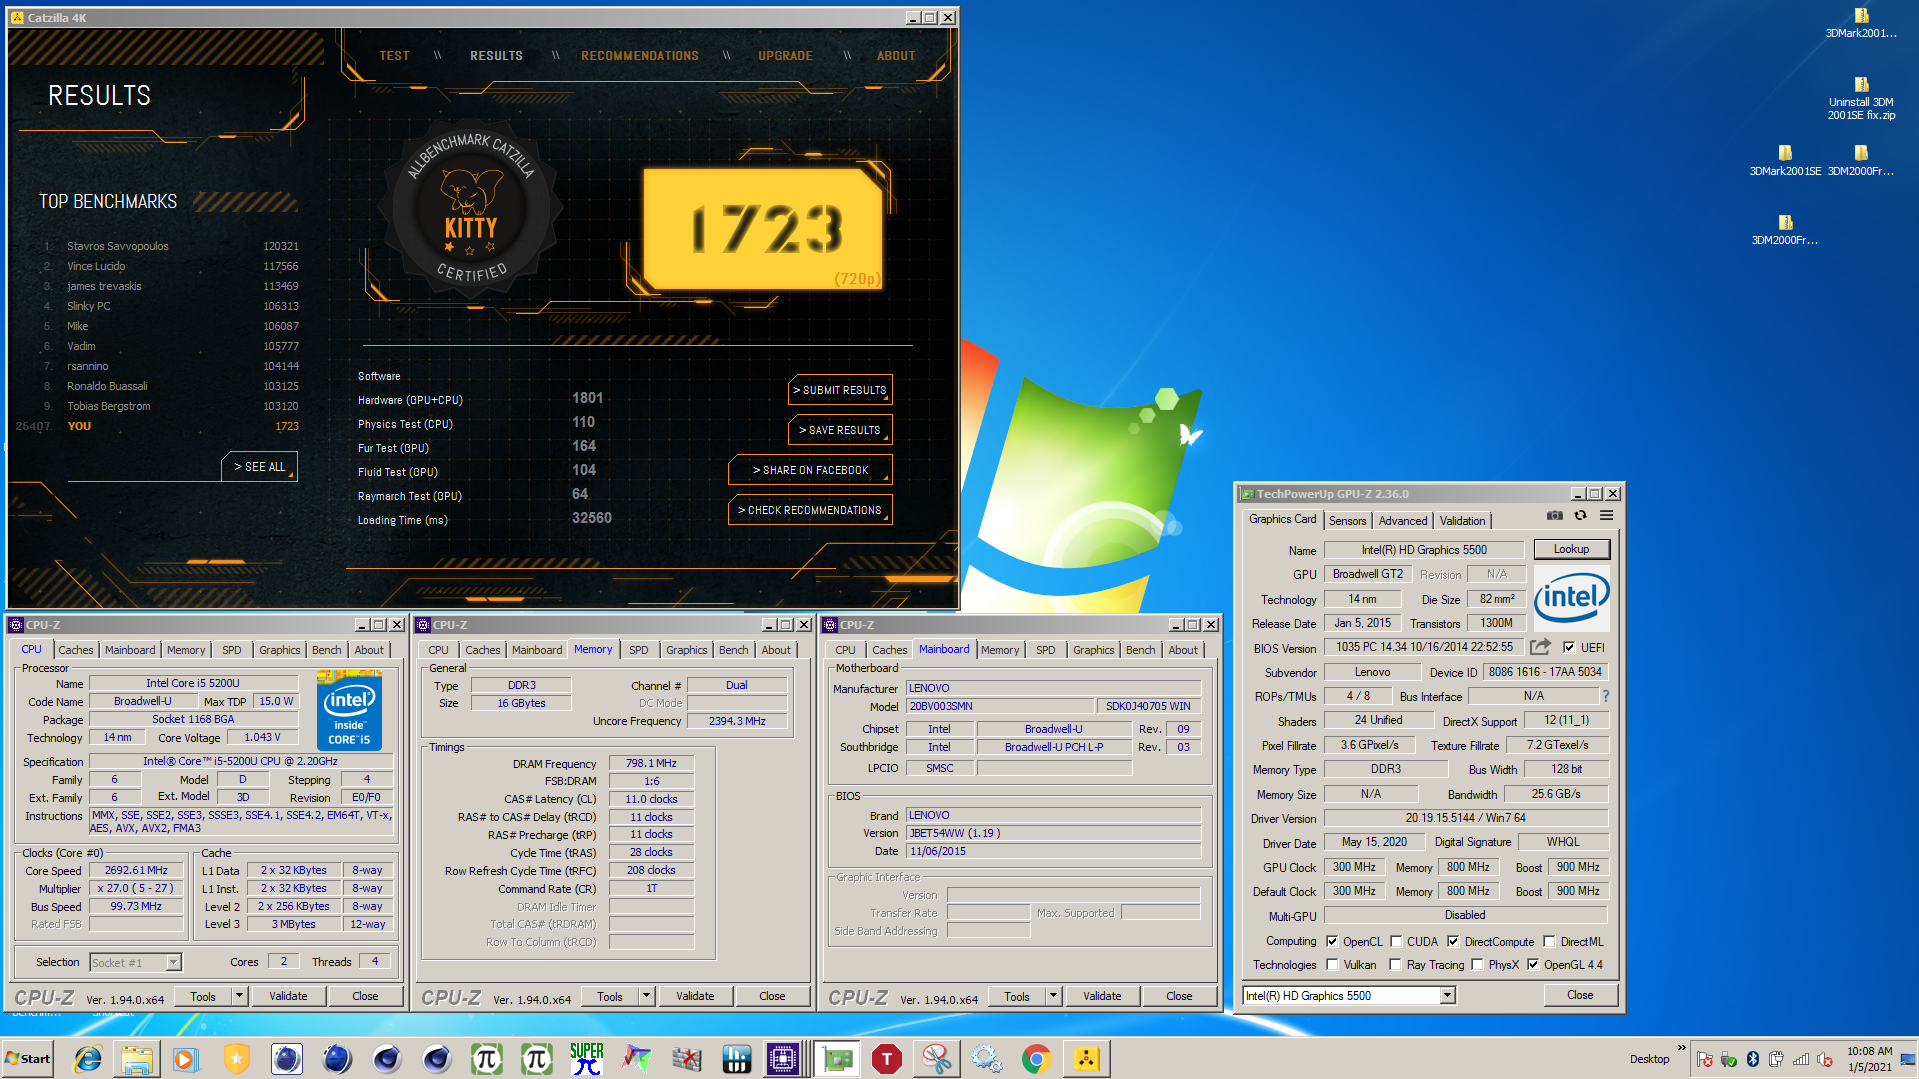
Task: Open Tools dropdown arrow in Memory CPU-Z window
Action: tap(646, 996)
